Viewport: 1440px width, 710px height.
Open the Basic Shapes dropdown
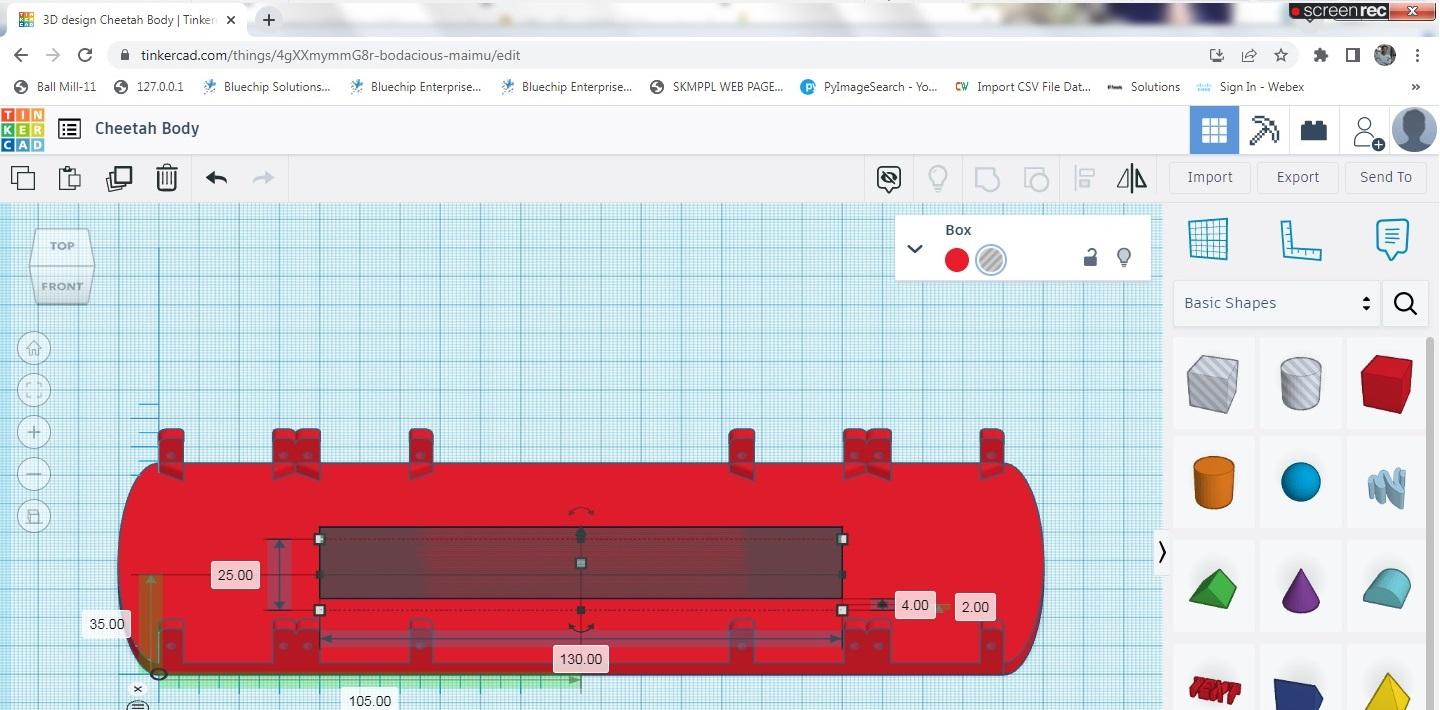[1276, 303]
